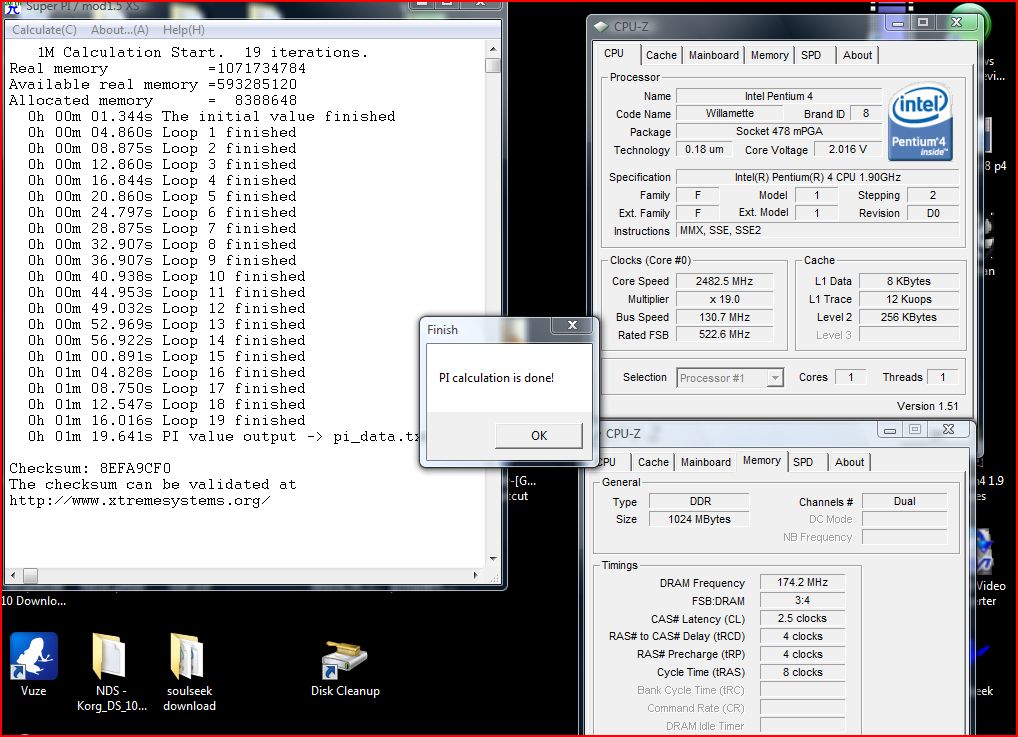Click the Bus Speed 130.7 MHz field
The image size is (1018, 737).
tap(725, 318)
